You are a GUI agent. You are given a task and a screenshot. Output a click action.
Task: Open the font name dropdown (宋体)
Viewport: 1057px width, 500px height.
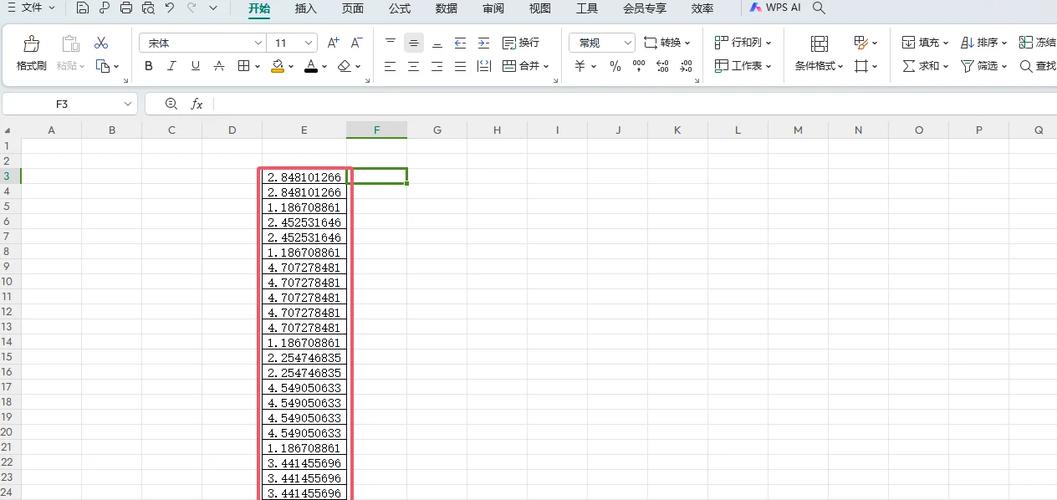[258, 43]
